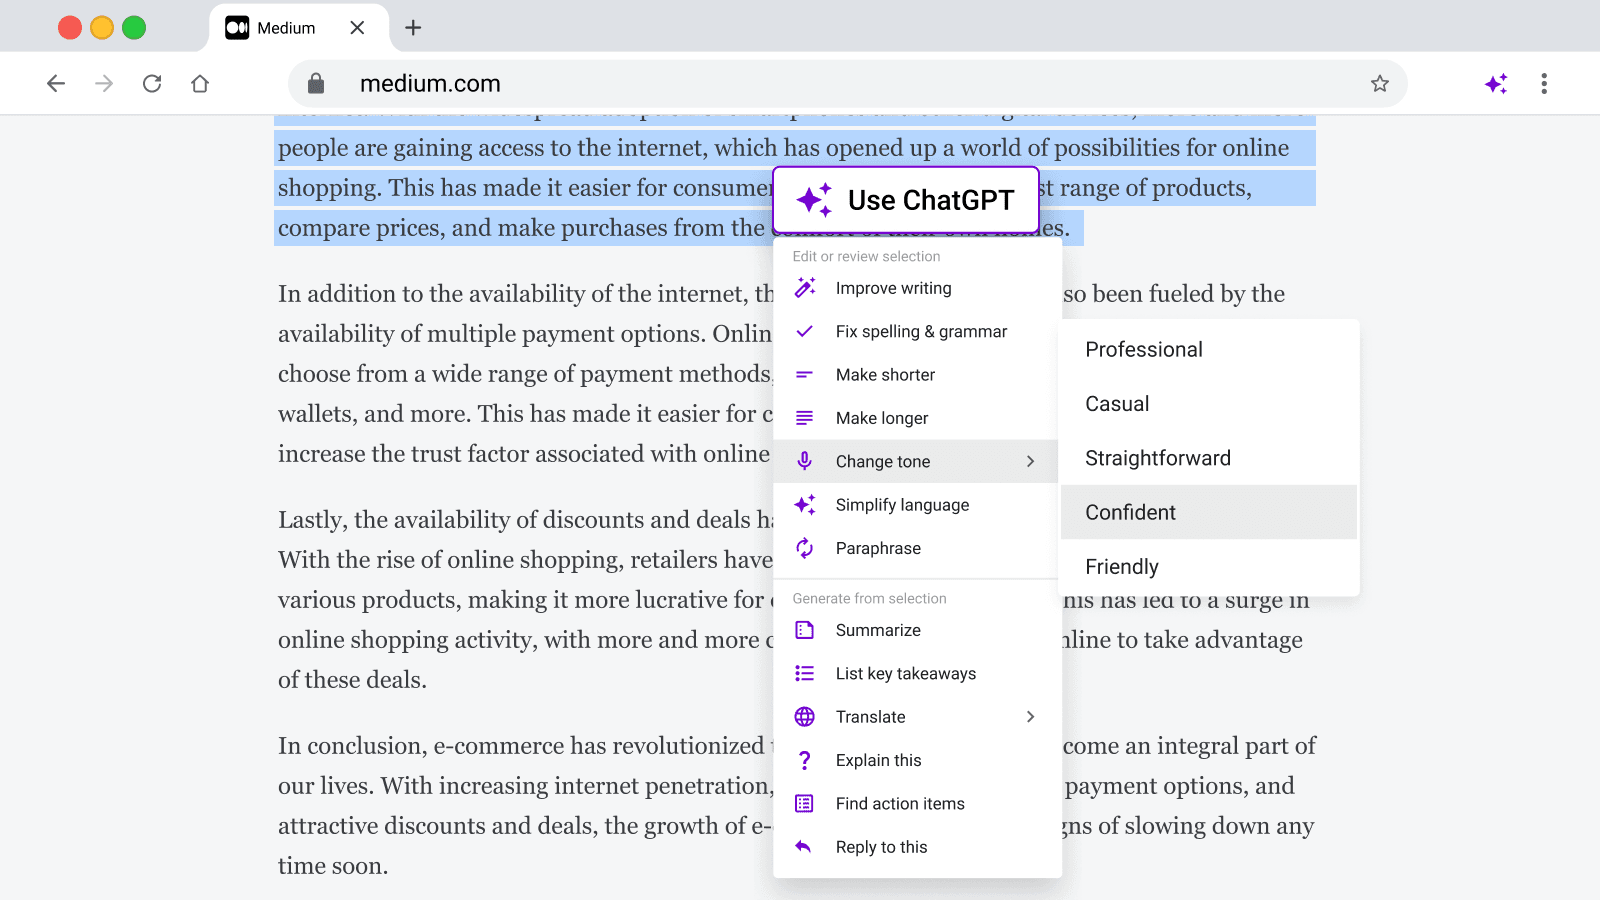Choose Simplify language
Viewport: 1600px width, 900px height.
pos(917,505)
